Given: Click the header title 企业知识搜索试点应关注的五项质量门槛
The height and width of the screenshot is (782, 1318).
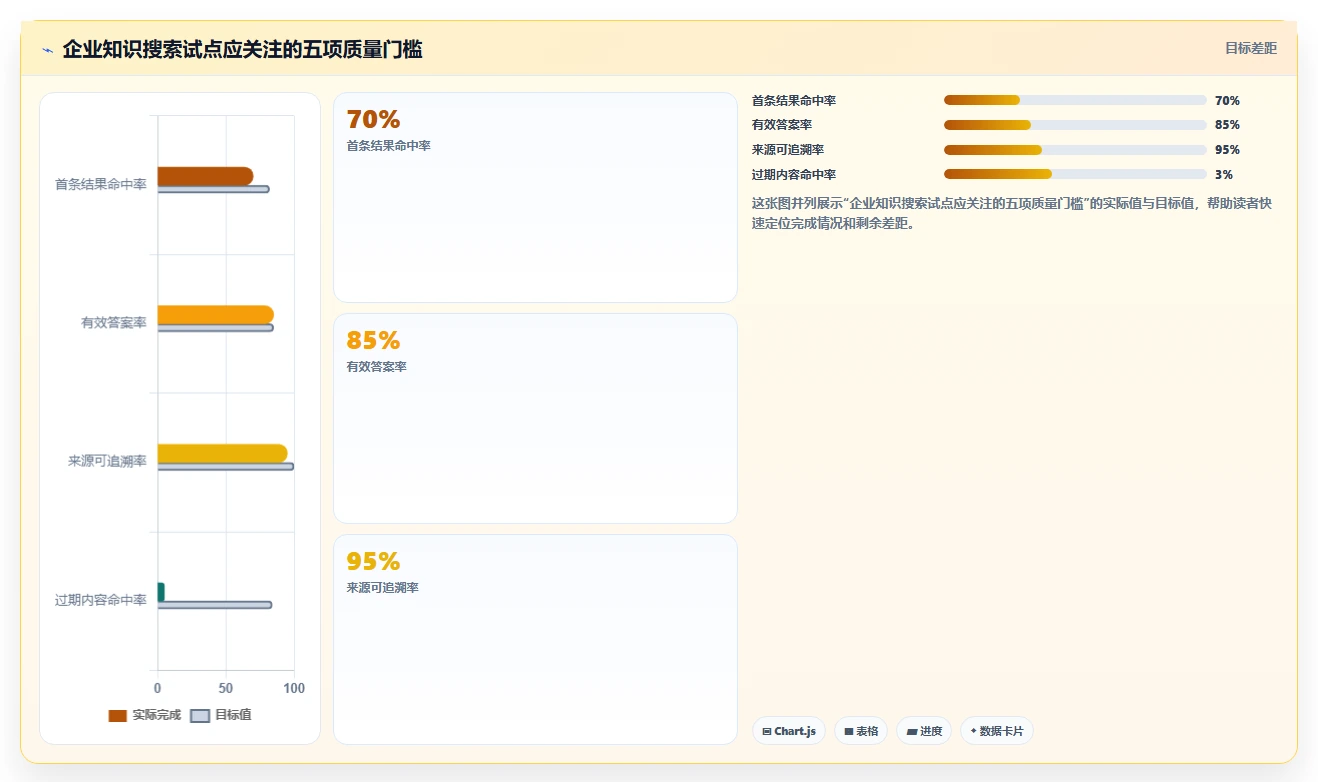Looking at the screenshot, I should tap(242, 49).
